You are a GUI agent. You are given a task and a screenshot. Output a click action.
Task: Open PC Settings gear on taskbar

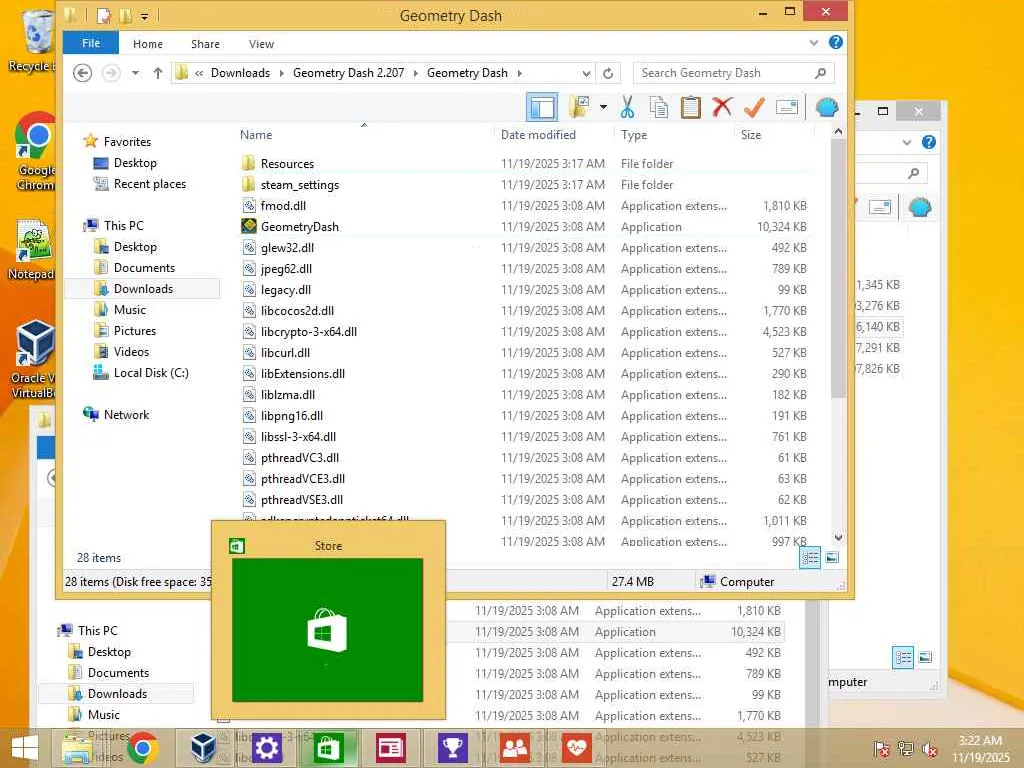coord(266,748)
